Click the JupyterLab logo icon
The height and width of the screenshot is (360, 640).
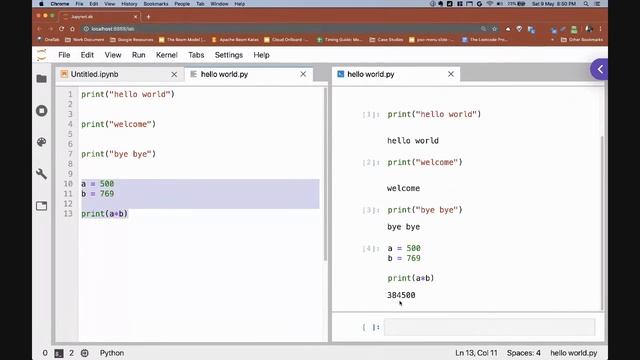point(42,55)
